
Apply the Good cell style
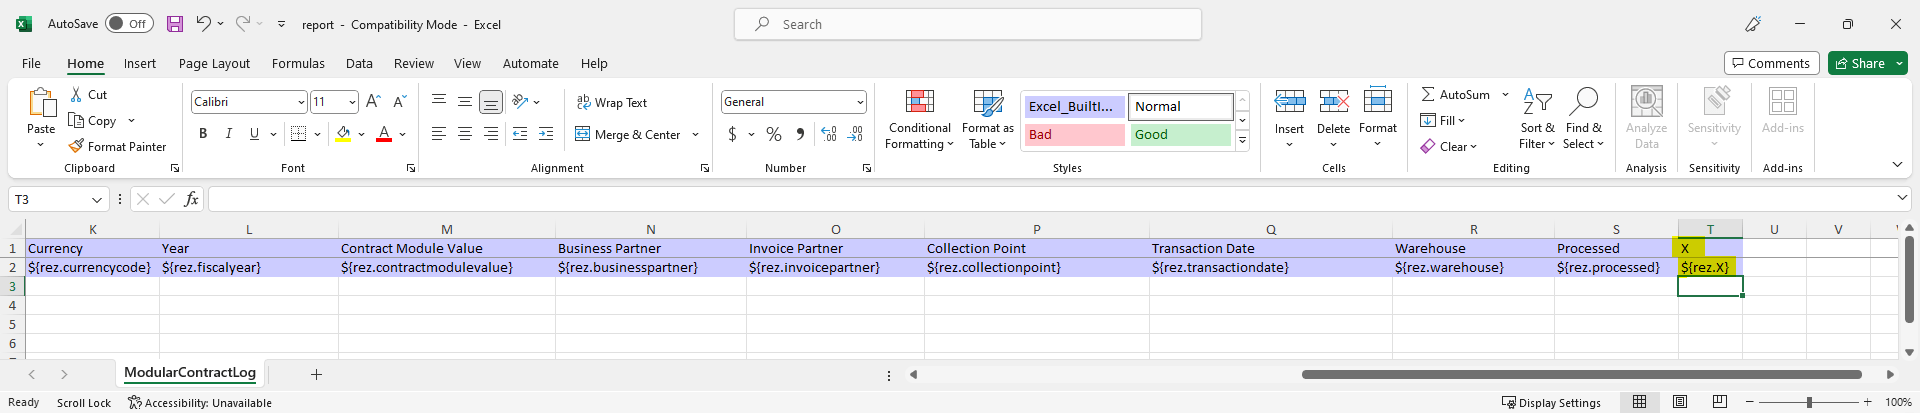coord(1180,134)
